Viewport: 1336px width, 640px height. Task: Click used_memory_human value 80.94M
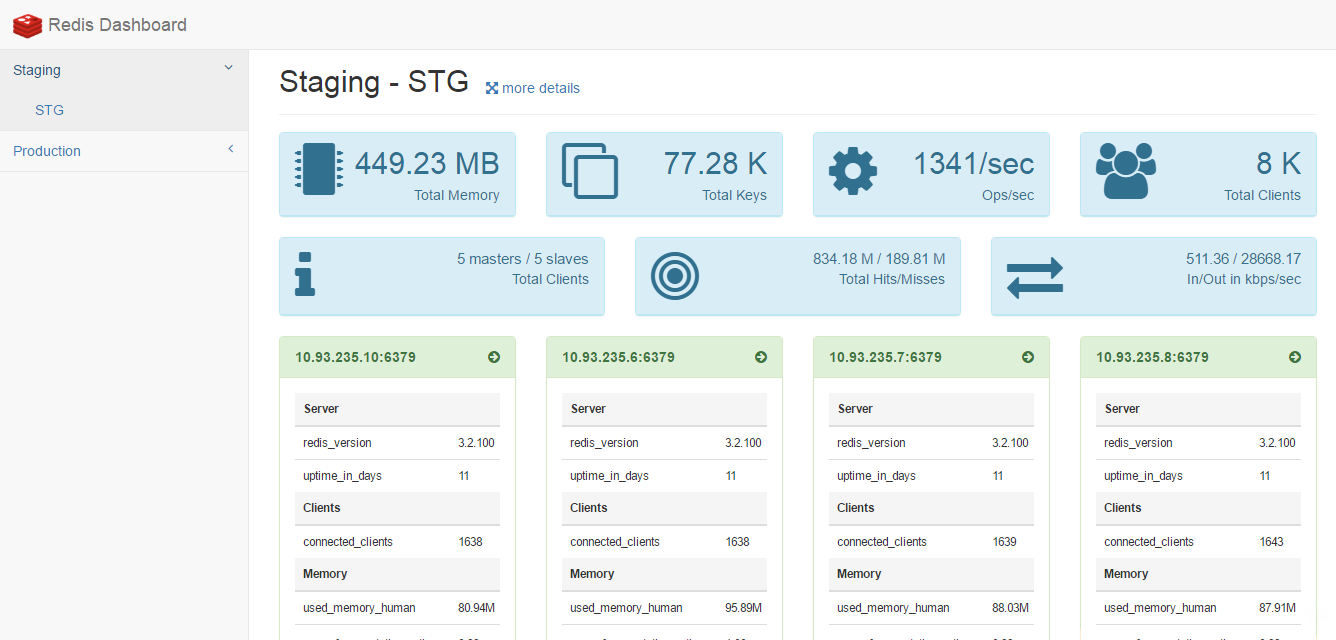pyautogui.click(x=476, y=608)
